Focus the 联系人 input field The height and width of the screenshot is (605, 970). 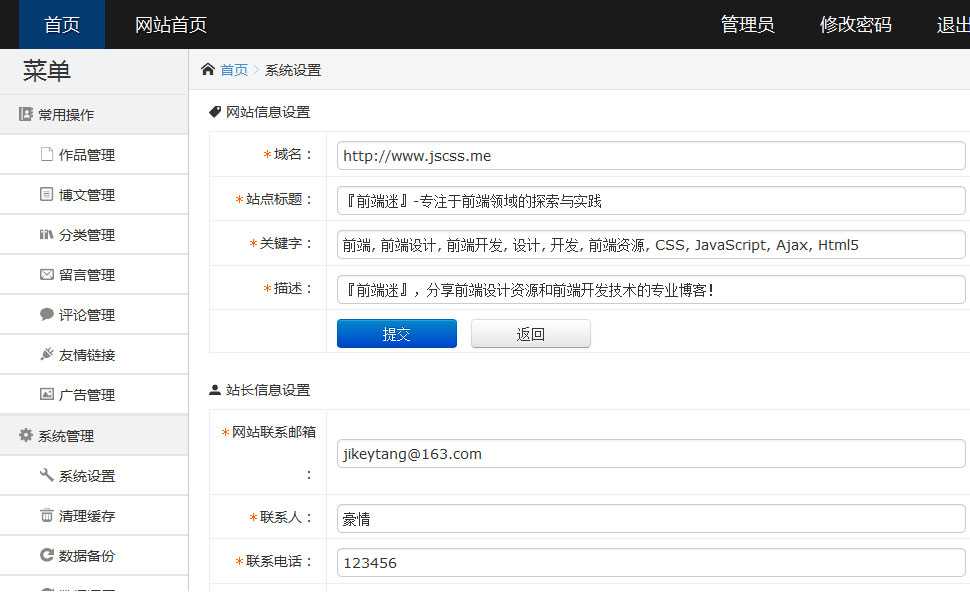coord(651,518)
